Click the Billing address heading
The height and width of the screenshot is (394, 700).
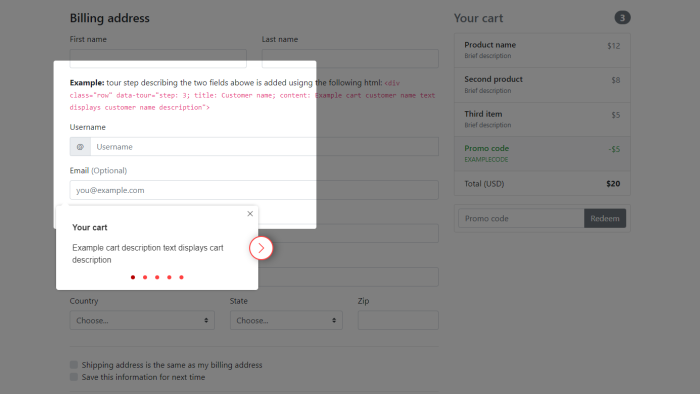pyautogui.click(x=109, y=18)
